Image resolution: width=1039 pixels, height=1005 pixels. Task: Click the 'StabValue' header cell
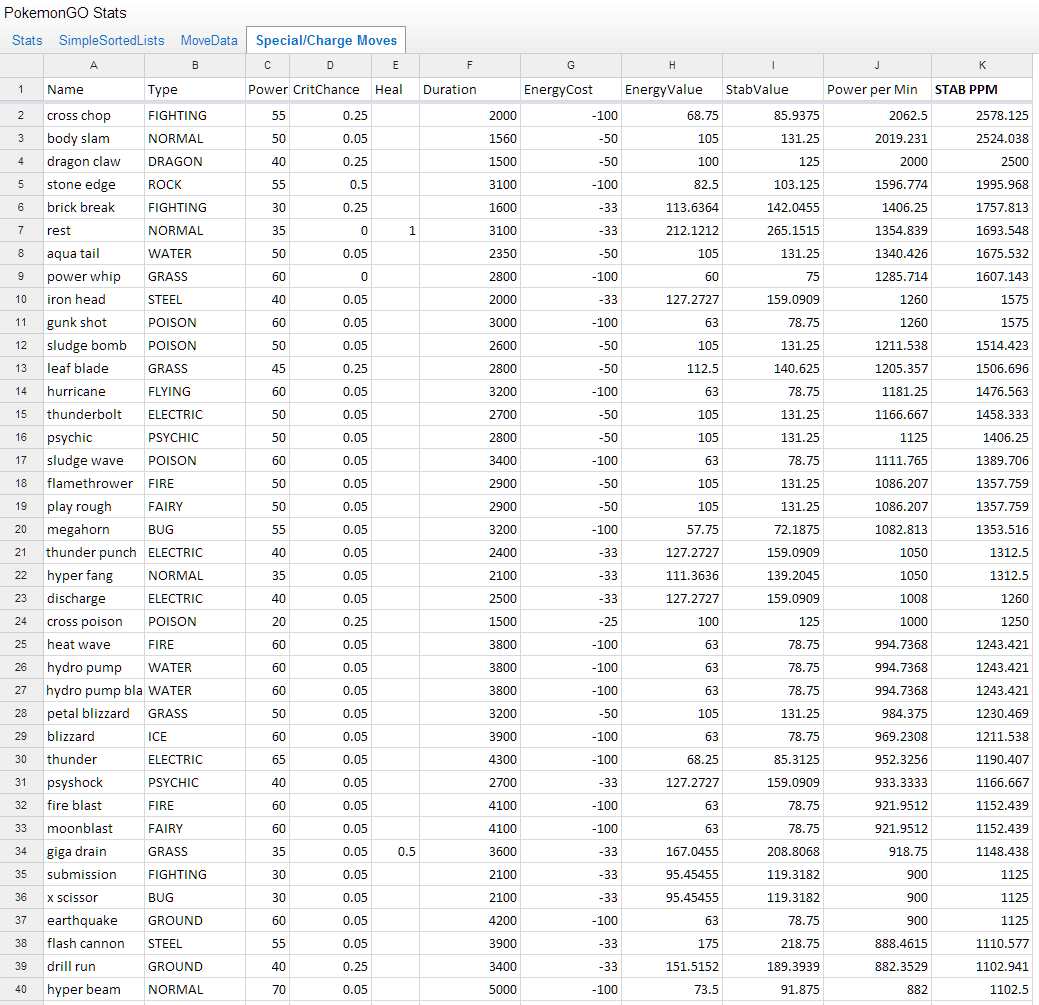[x=773, y=89]
